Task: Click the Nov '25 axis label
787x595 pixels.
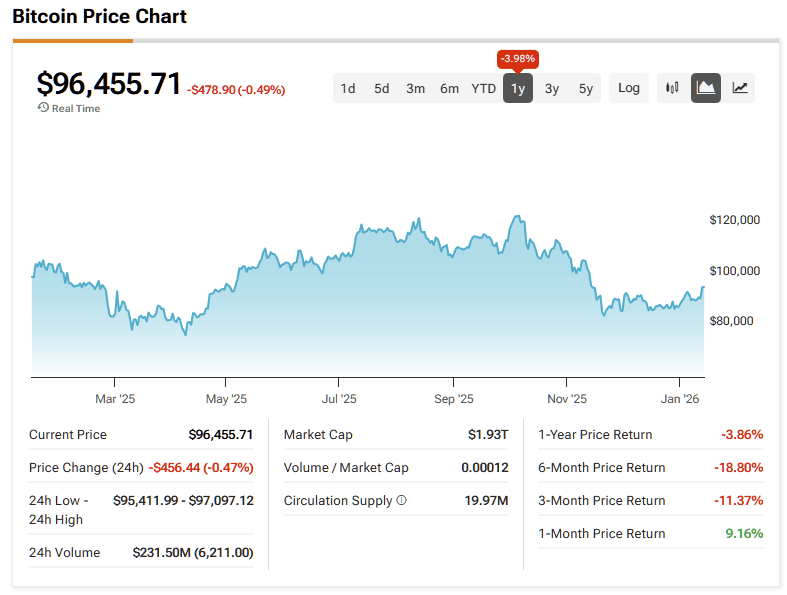Action: [x=567, y=399]
